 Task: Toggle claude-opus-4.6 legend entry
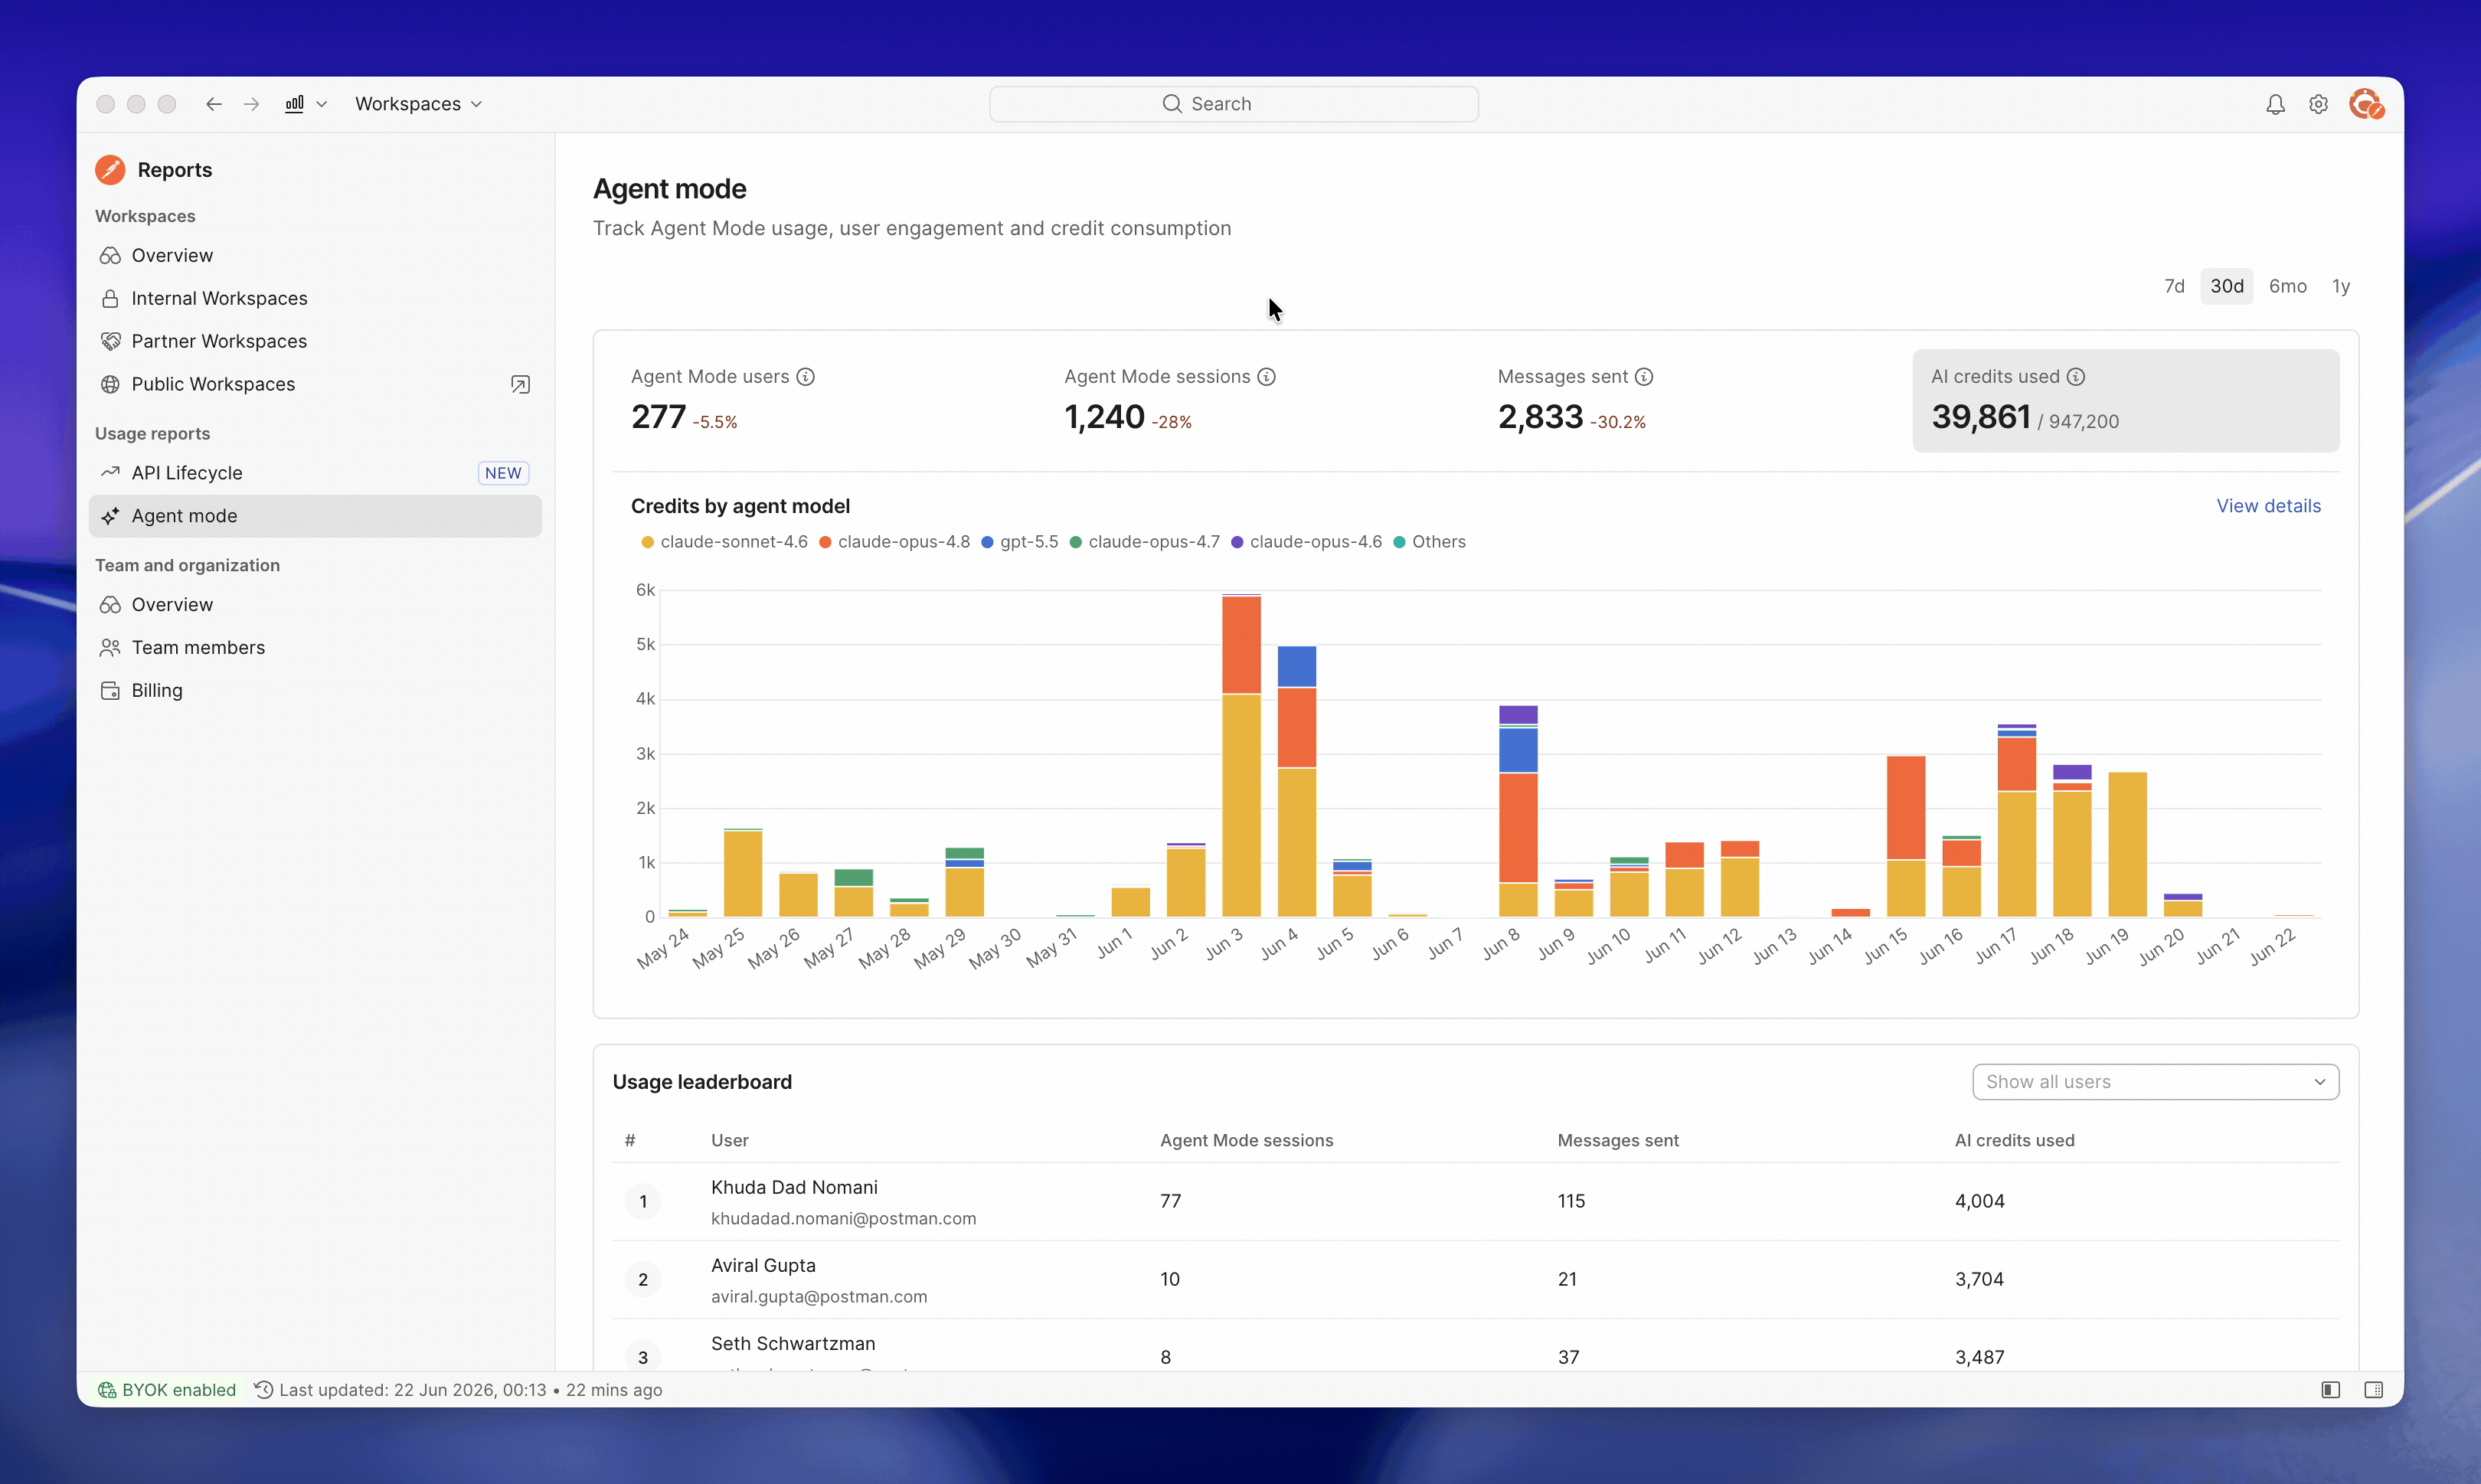(1306, 542)
